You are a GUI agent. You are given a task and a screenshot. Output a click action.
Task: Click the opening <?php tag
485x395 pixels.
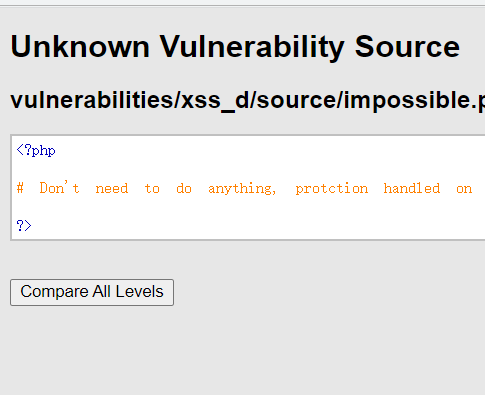36,151
